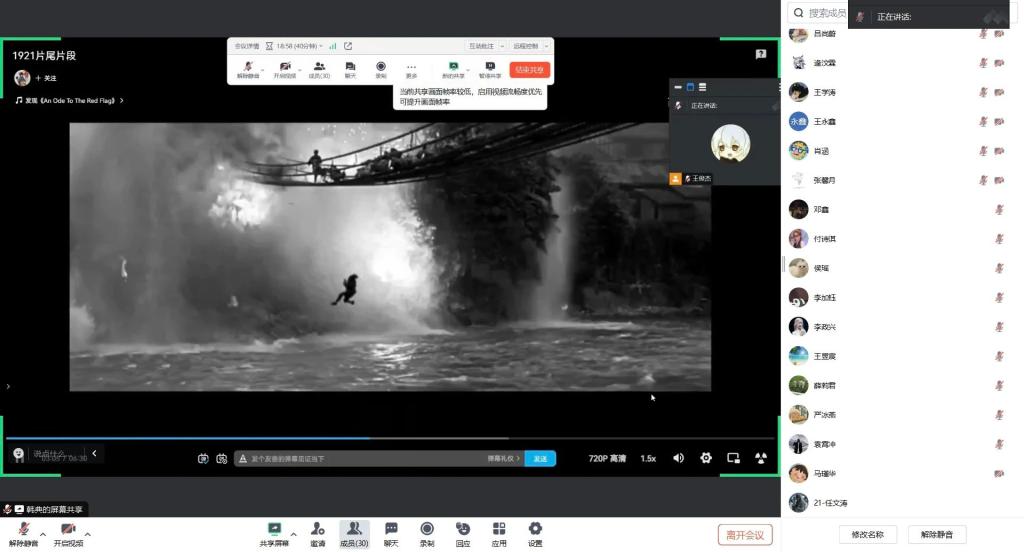Expand the 远程控制 remote control dropdown

(528, 46)
